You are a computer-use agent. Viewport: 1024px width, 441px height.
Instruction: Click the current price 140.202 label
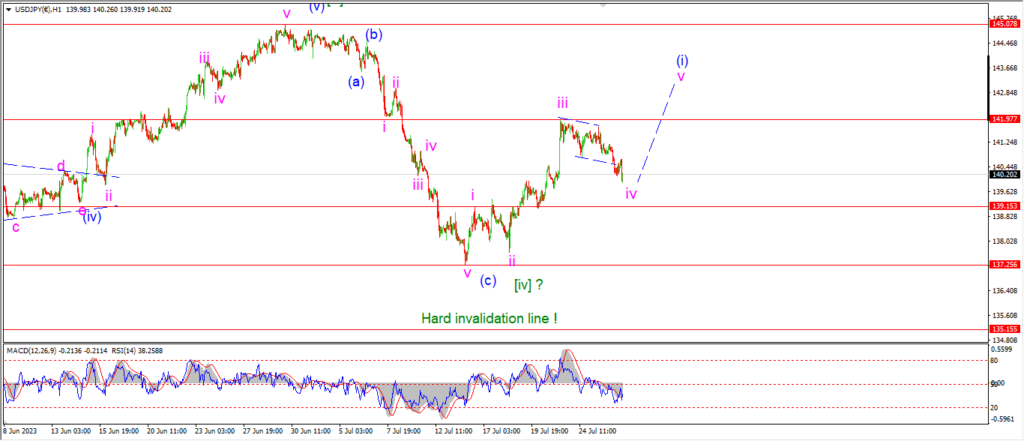1004,174
